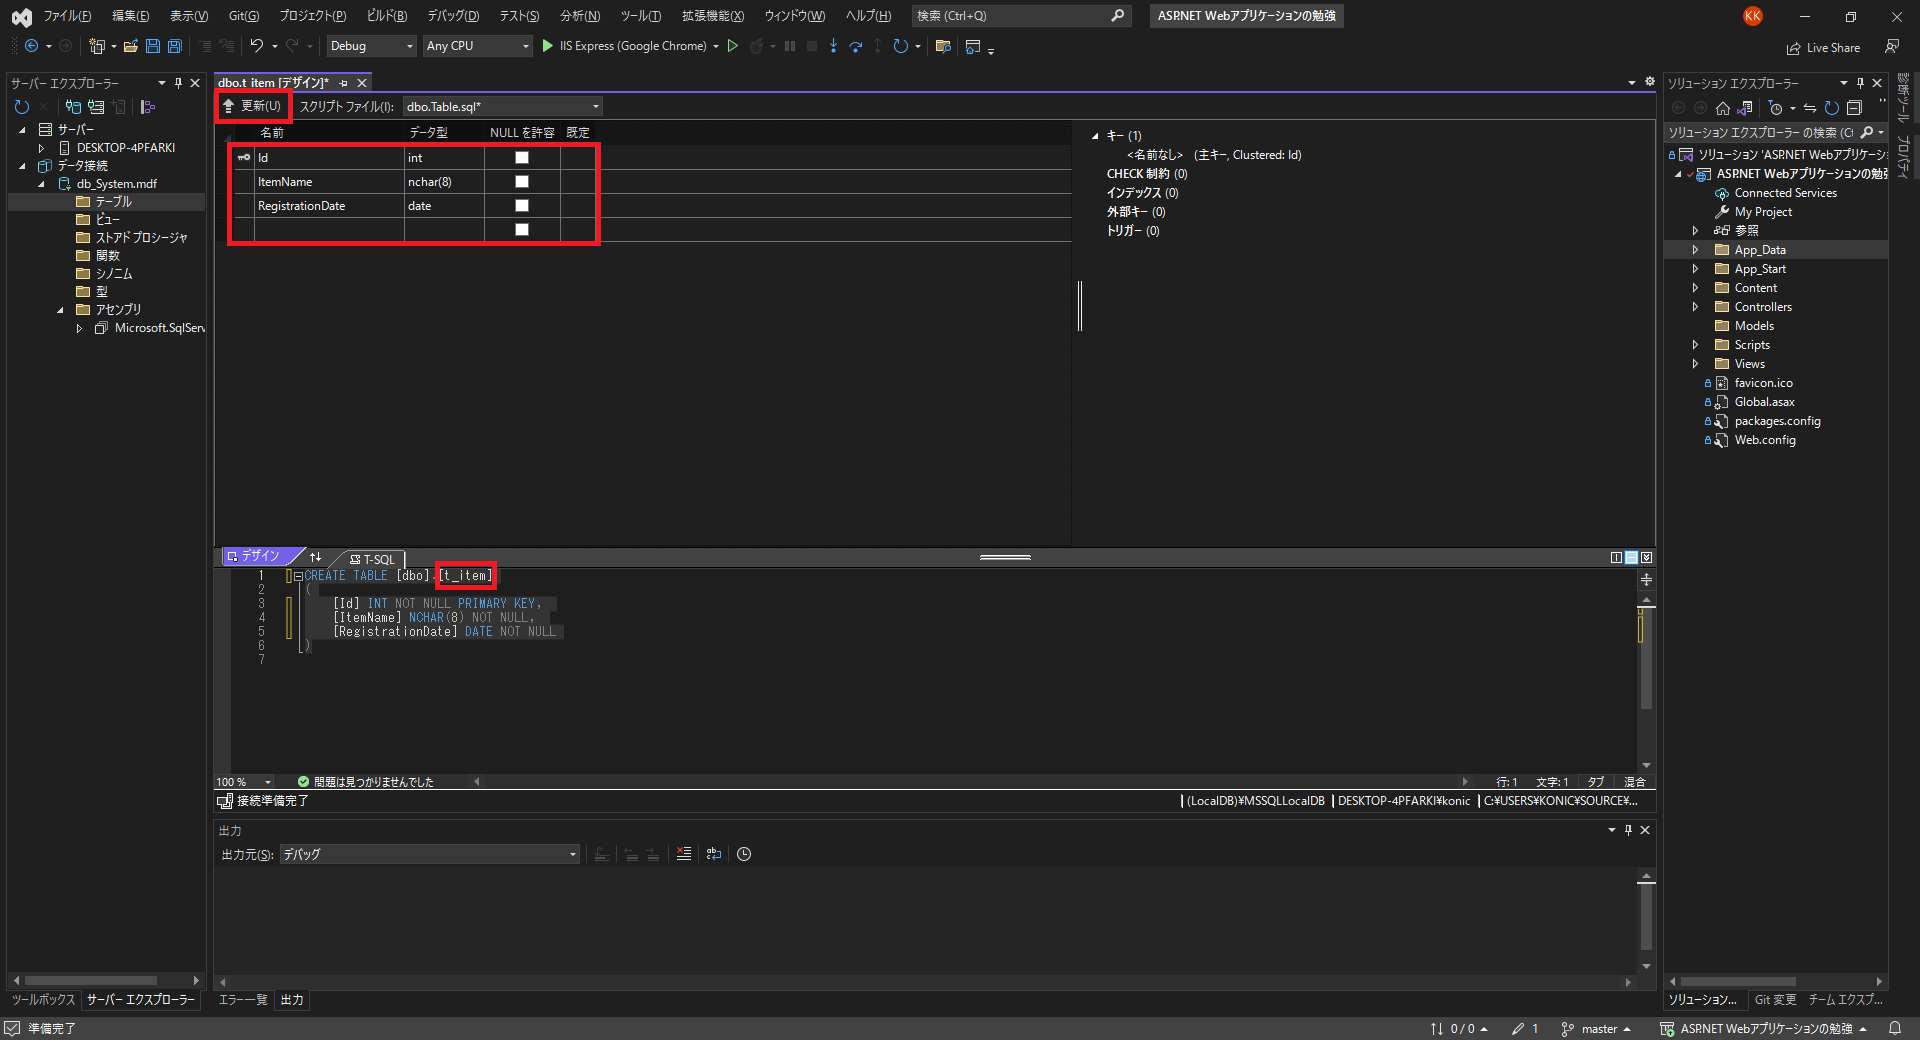Open the File (ファイル) menu
Image resolution: width=1920 pixels, height=1040 pixels.
point(67,16)
